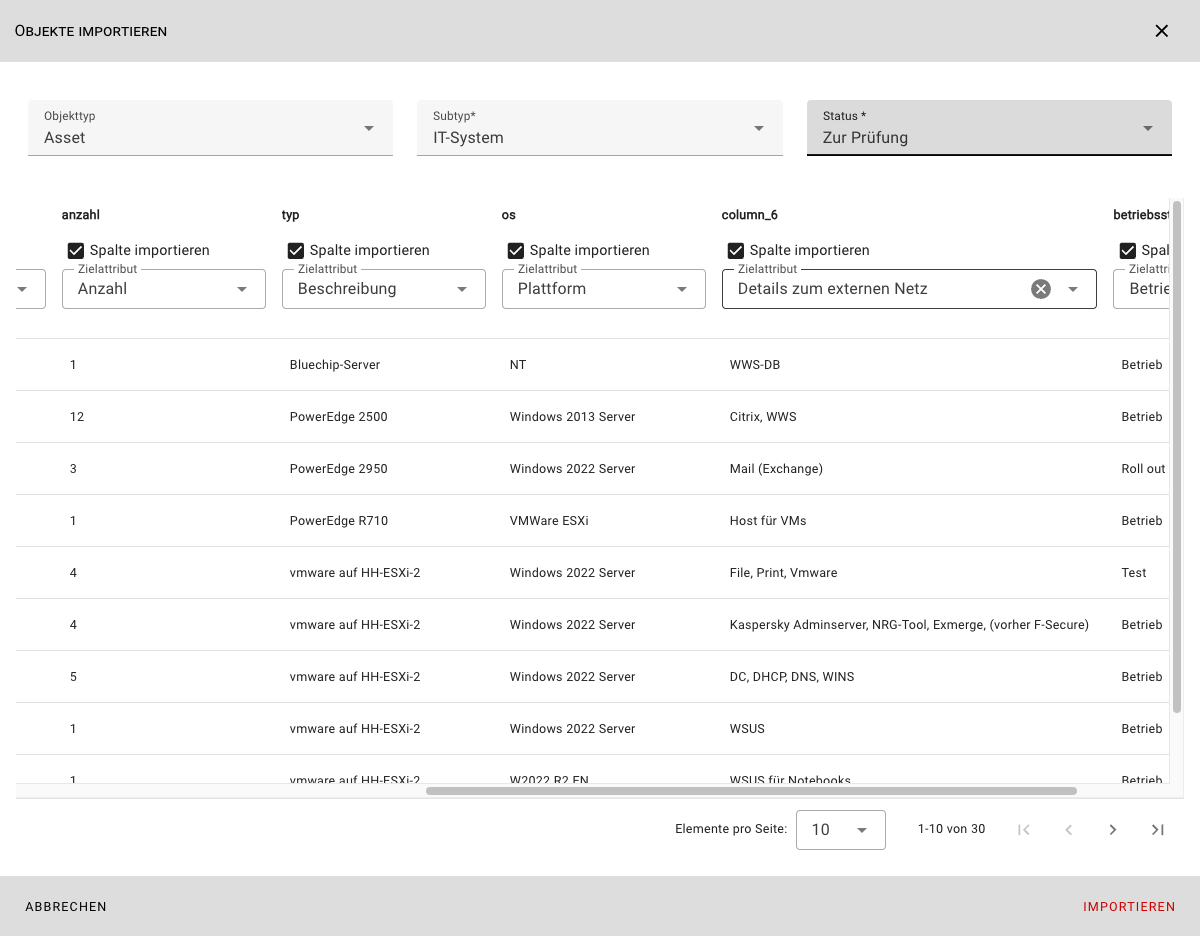The width and height of the screenshot is (1200, 936).
Task: Jump to the last page of elements
Action: 1157,830
